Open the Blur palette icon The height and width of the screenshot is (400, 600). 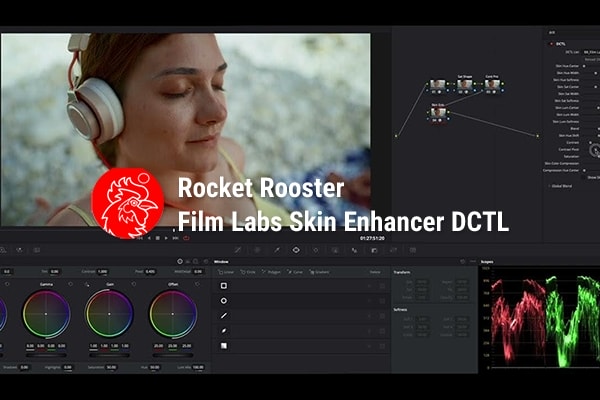pos(355,250)
